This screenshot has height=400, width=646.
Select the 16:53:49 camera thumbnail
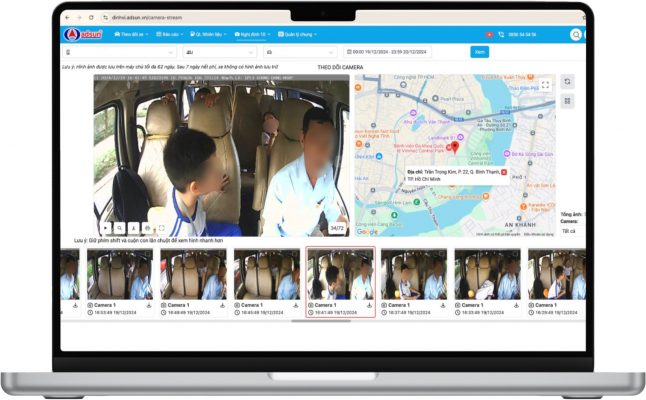[119, 275]
